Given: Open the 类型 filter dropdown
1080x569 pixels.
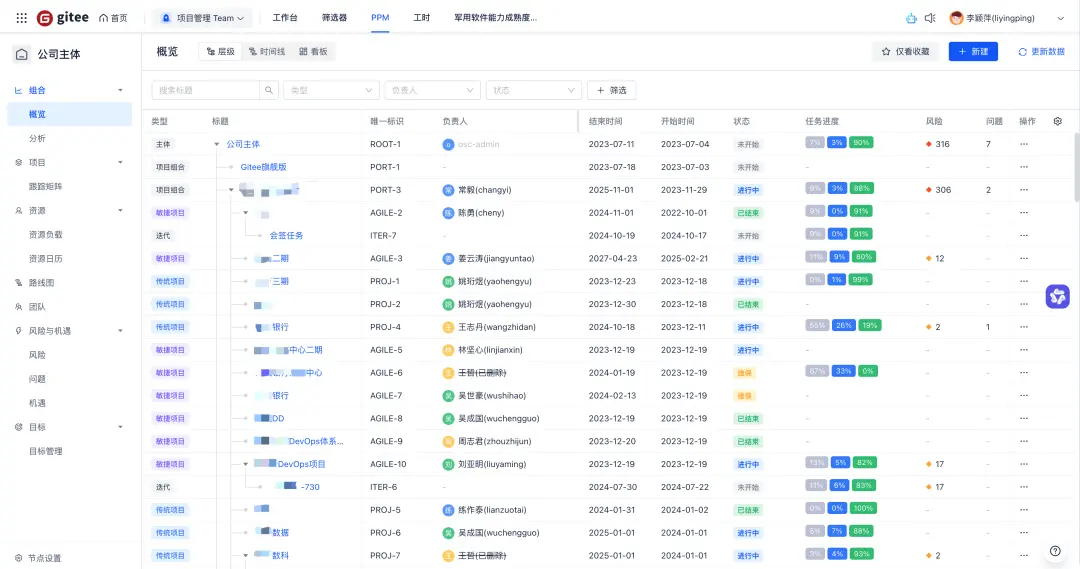Looking at the screenshot, I should [x=331, y=90].
